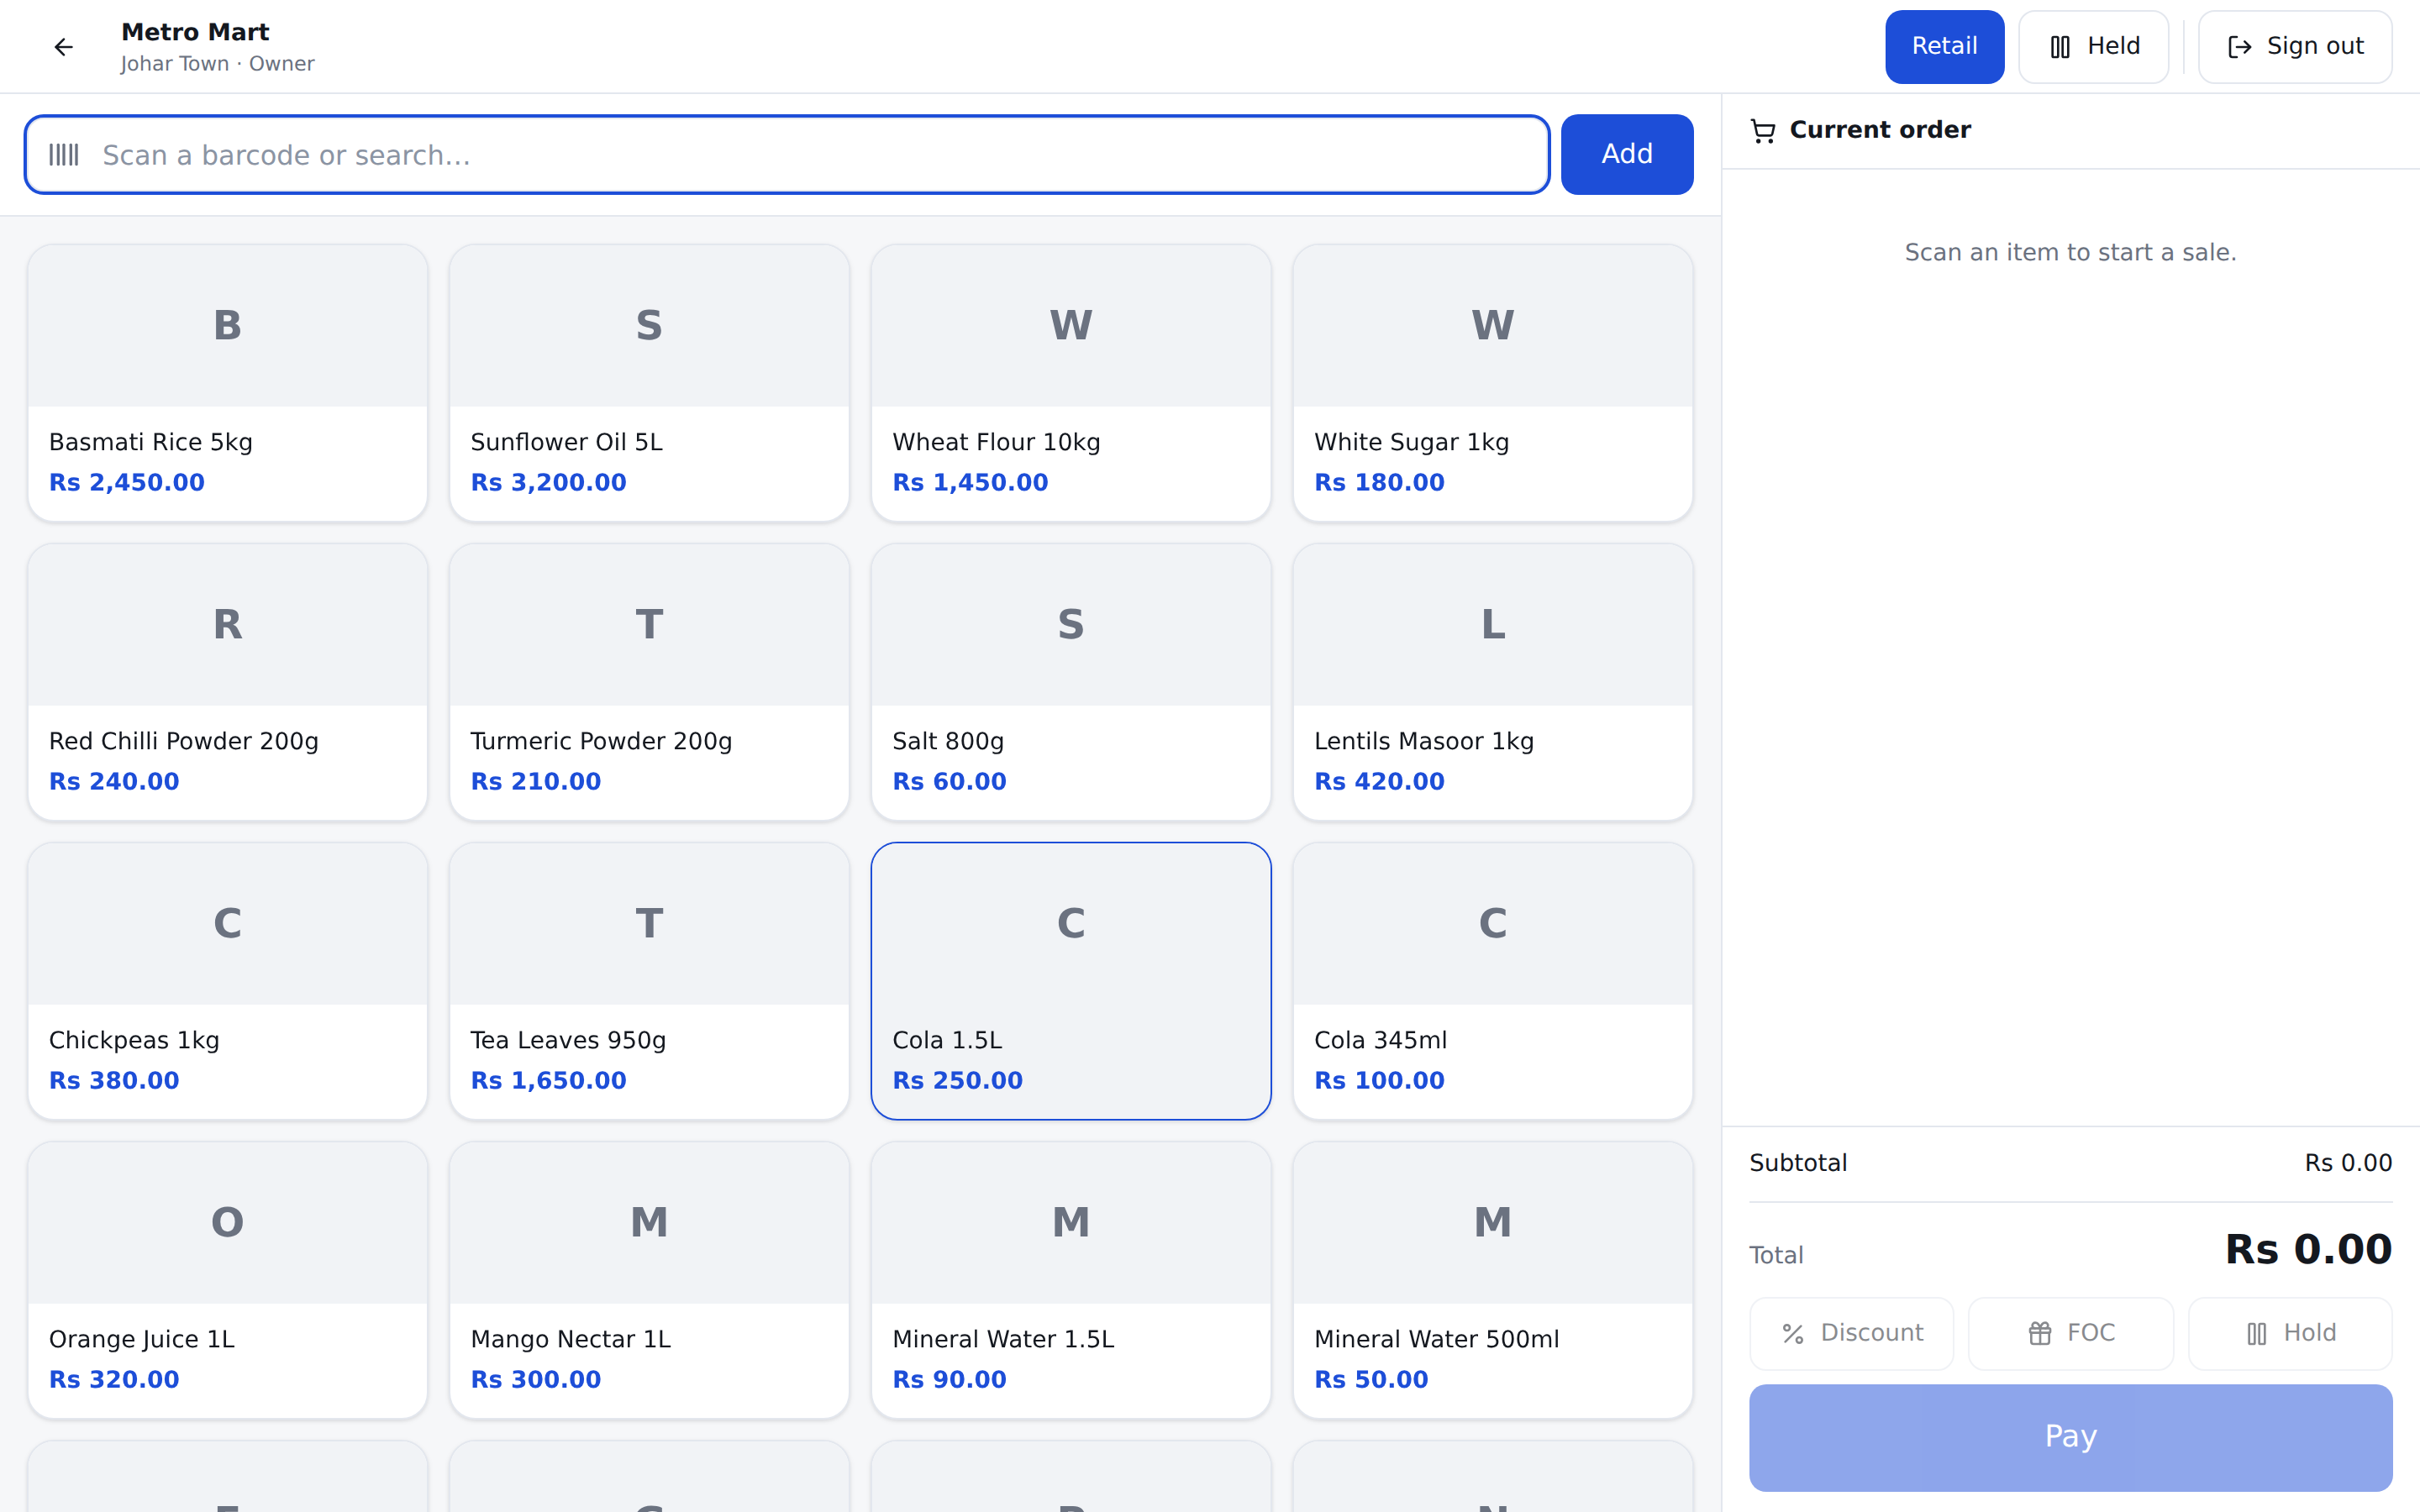Hold the current order
The image size is (2420, 1512).
click(x=2290, y=1333)
